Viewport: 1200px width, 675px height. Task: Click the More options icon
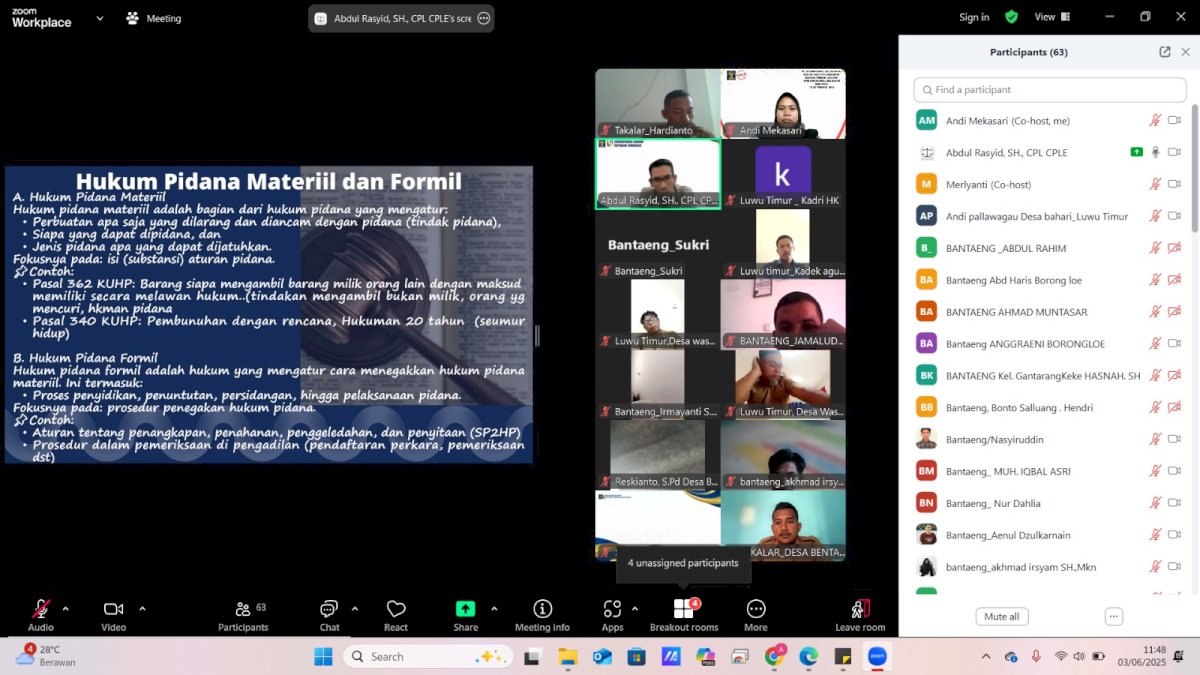[756, 610]
